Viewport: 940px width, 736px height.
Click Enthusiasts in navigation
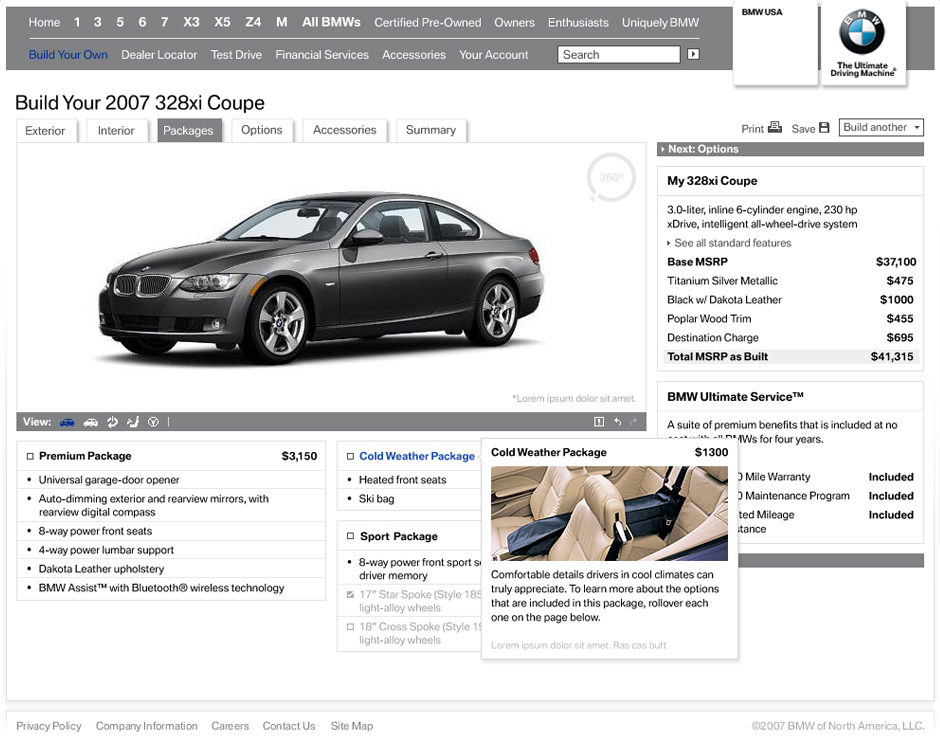click(x=578, y=23)
